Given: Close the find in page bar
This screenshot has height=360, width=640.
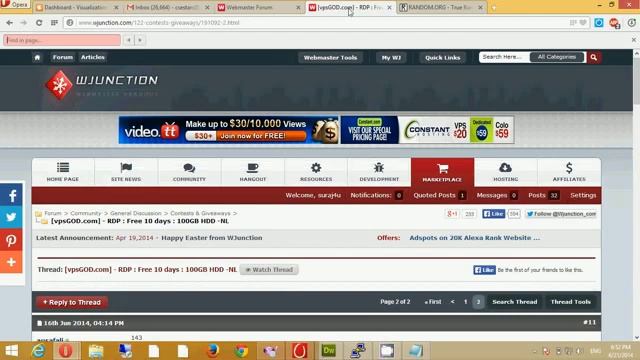Looking at the screenshot, I should coord(633,40).
